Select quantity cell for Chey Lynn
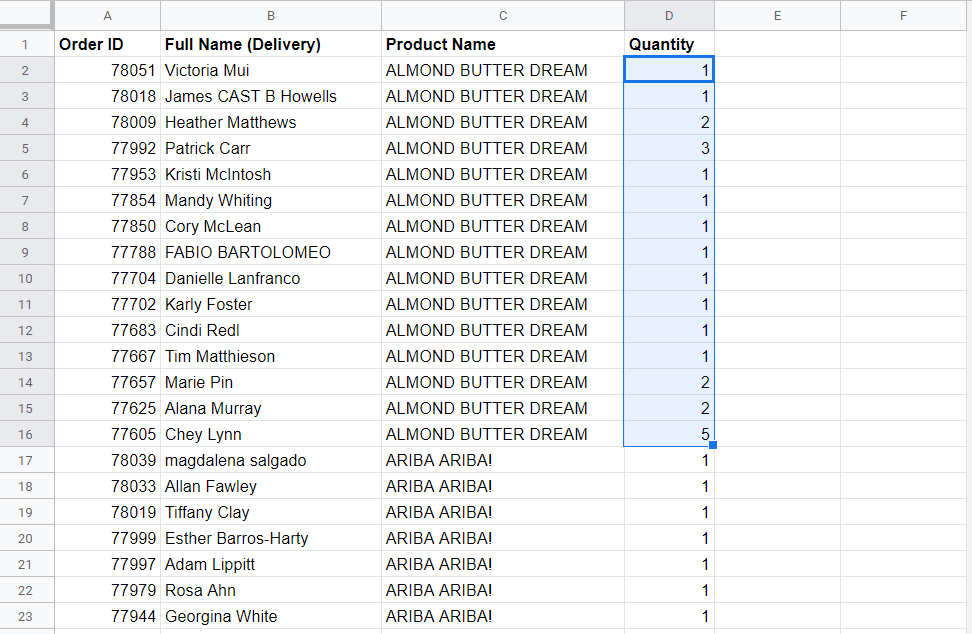 pyautogui.click(x=669, y=434)
